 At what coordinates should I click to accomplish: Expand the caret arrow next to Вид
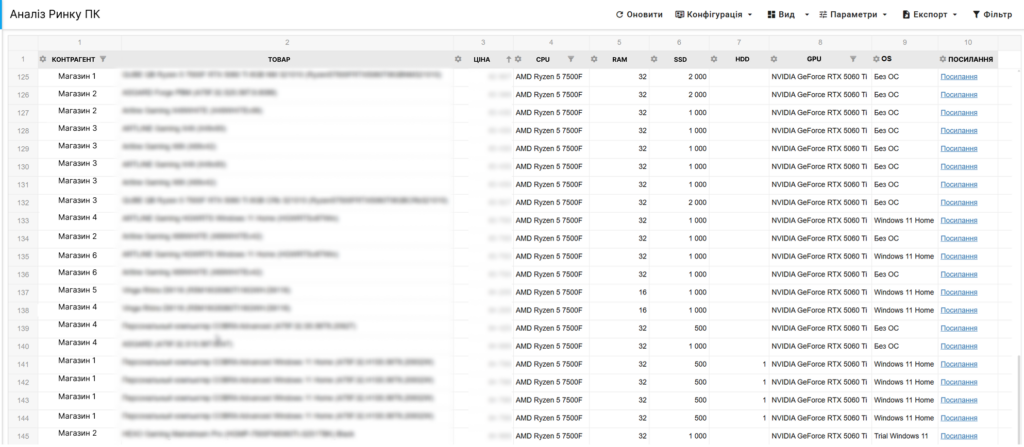coord(807,14)
